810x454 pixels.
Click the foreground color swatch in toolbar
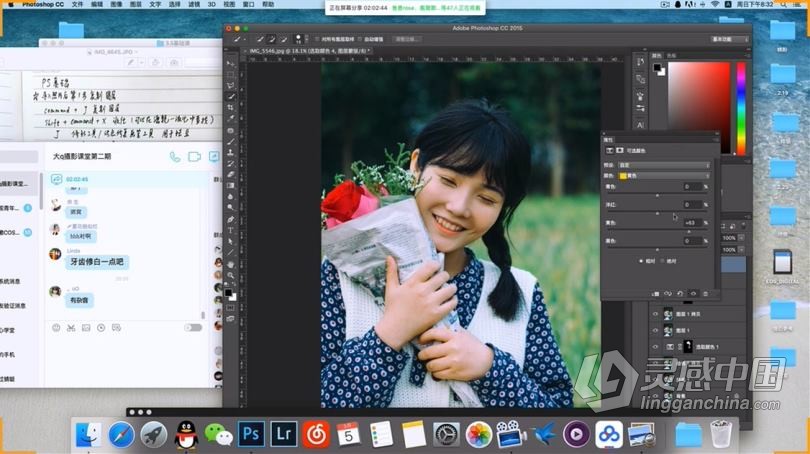click(228, 293)
